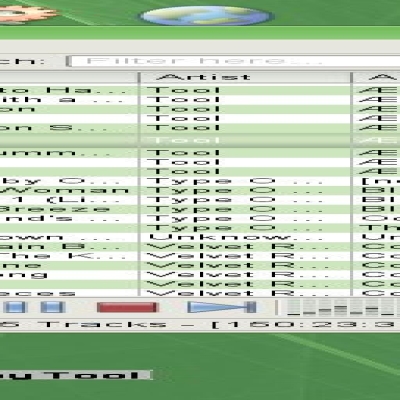Adjust the blue triangular volume slider
This screenshot has width=400, height=400.
point(222,307)
